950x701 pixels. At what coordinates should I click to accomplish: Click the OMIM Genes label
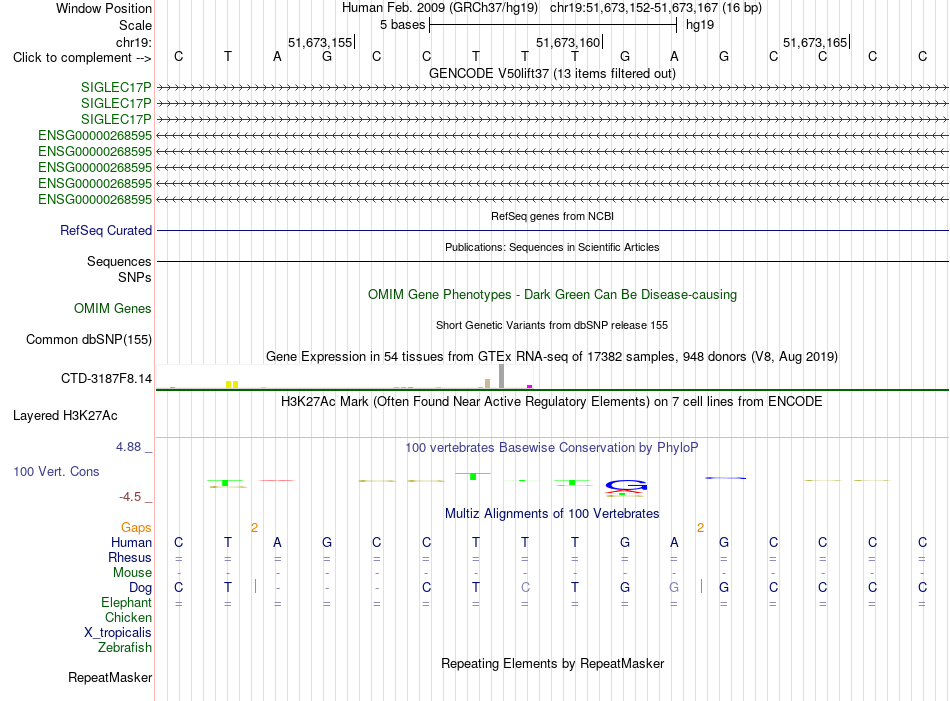tap(112, 308)
